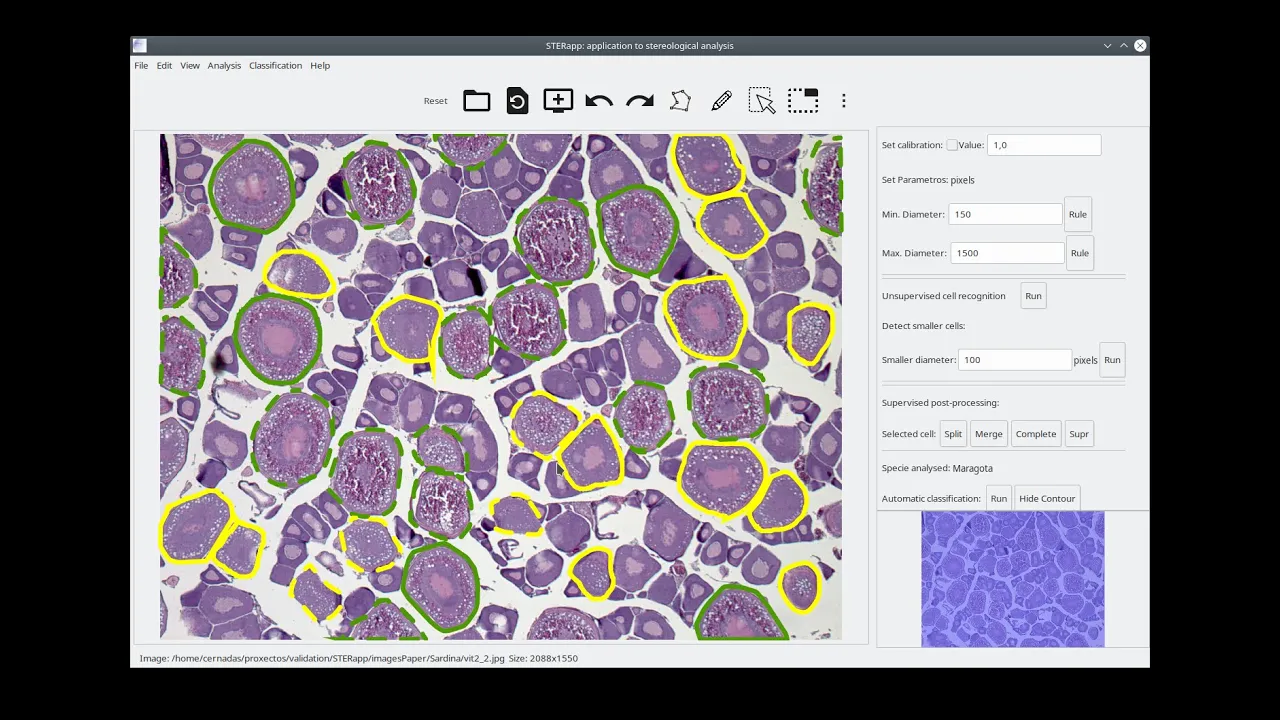Image resolution: width=1280 pixels, height=720 pixels.
Task: Run smaller cells detection
Action: click(x=1112, y=360)
